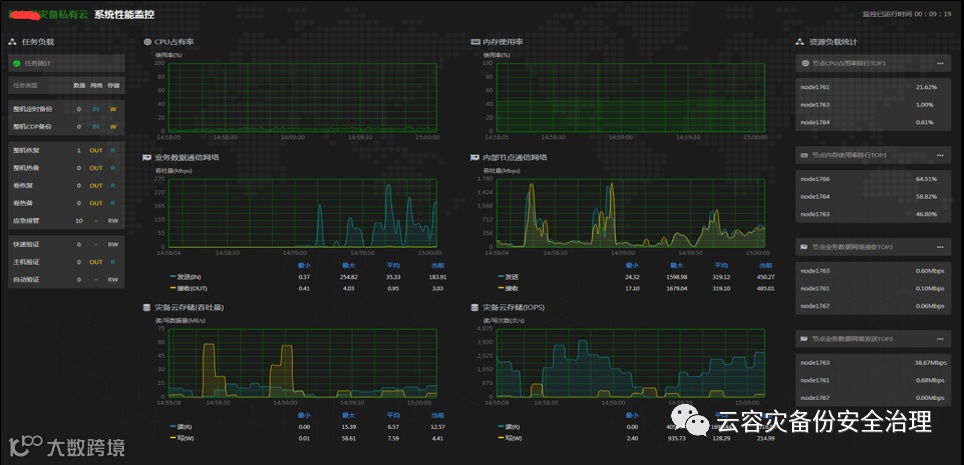
Task: Click the CPU占有率 chart icon
Action: click(x=147, y=42)
